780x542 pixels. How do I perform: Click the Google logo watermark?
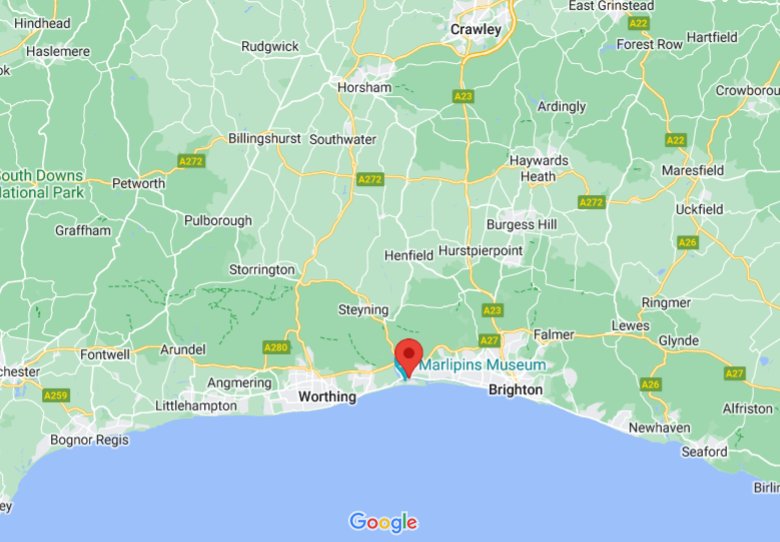[x=384, y=523]
